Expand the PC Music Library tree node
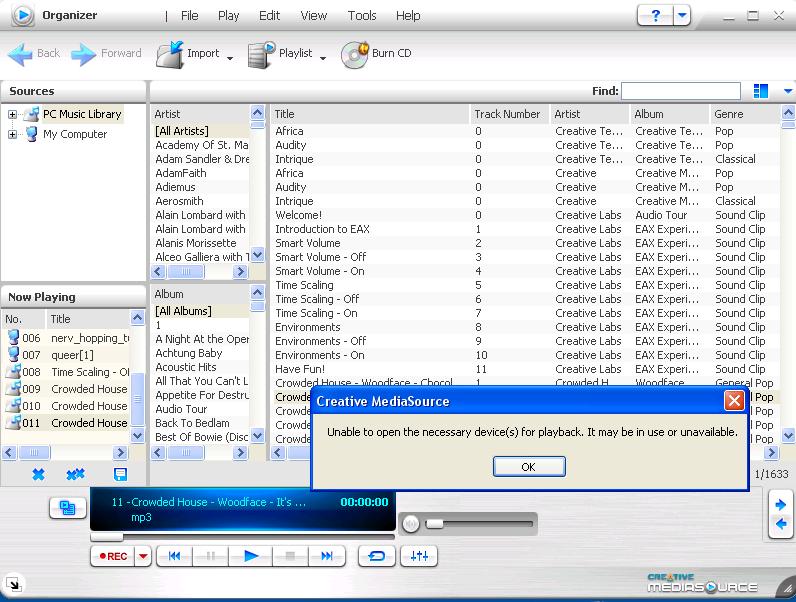The width and height of the screenshot is (796, 602). (x=13, y=115)
